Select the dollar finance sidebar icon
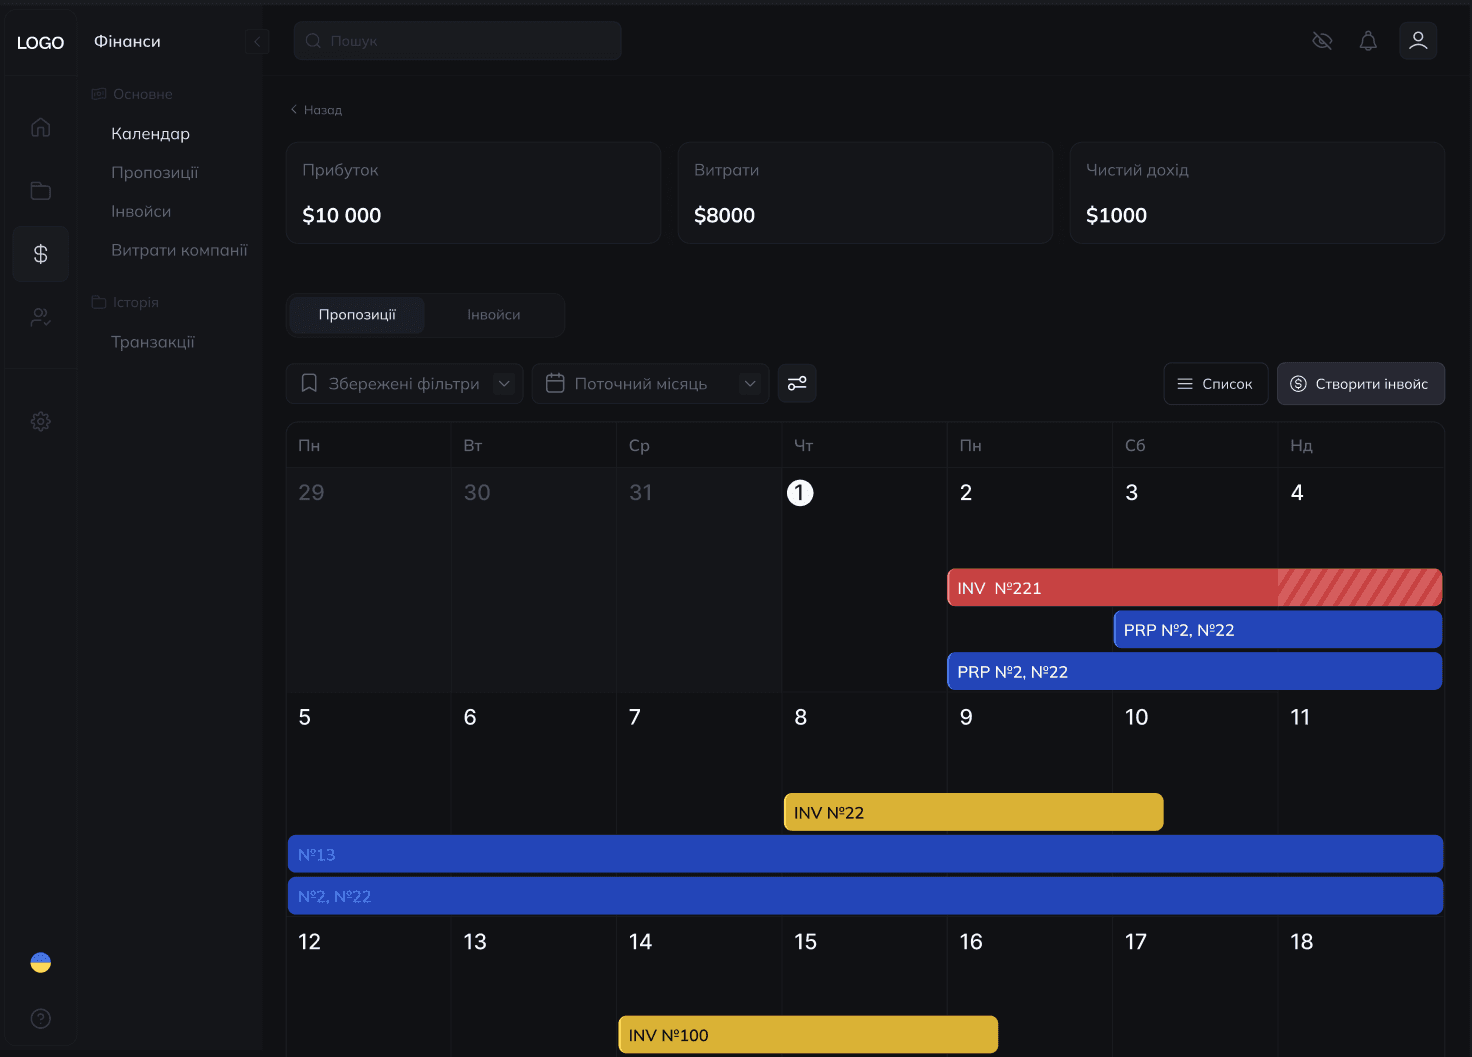The image size is (1472, 1057). [x=40, y=254]
